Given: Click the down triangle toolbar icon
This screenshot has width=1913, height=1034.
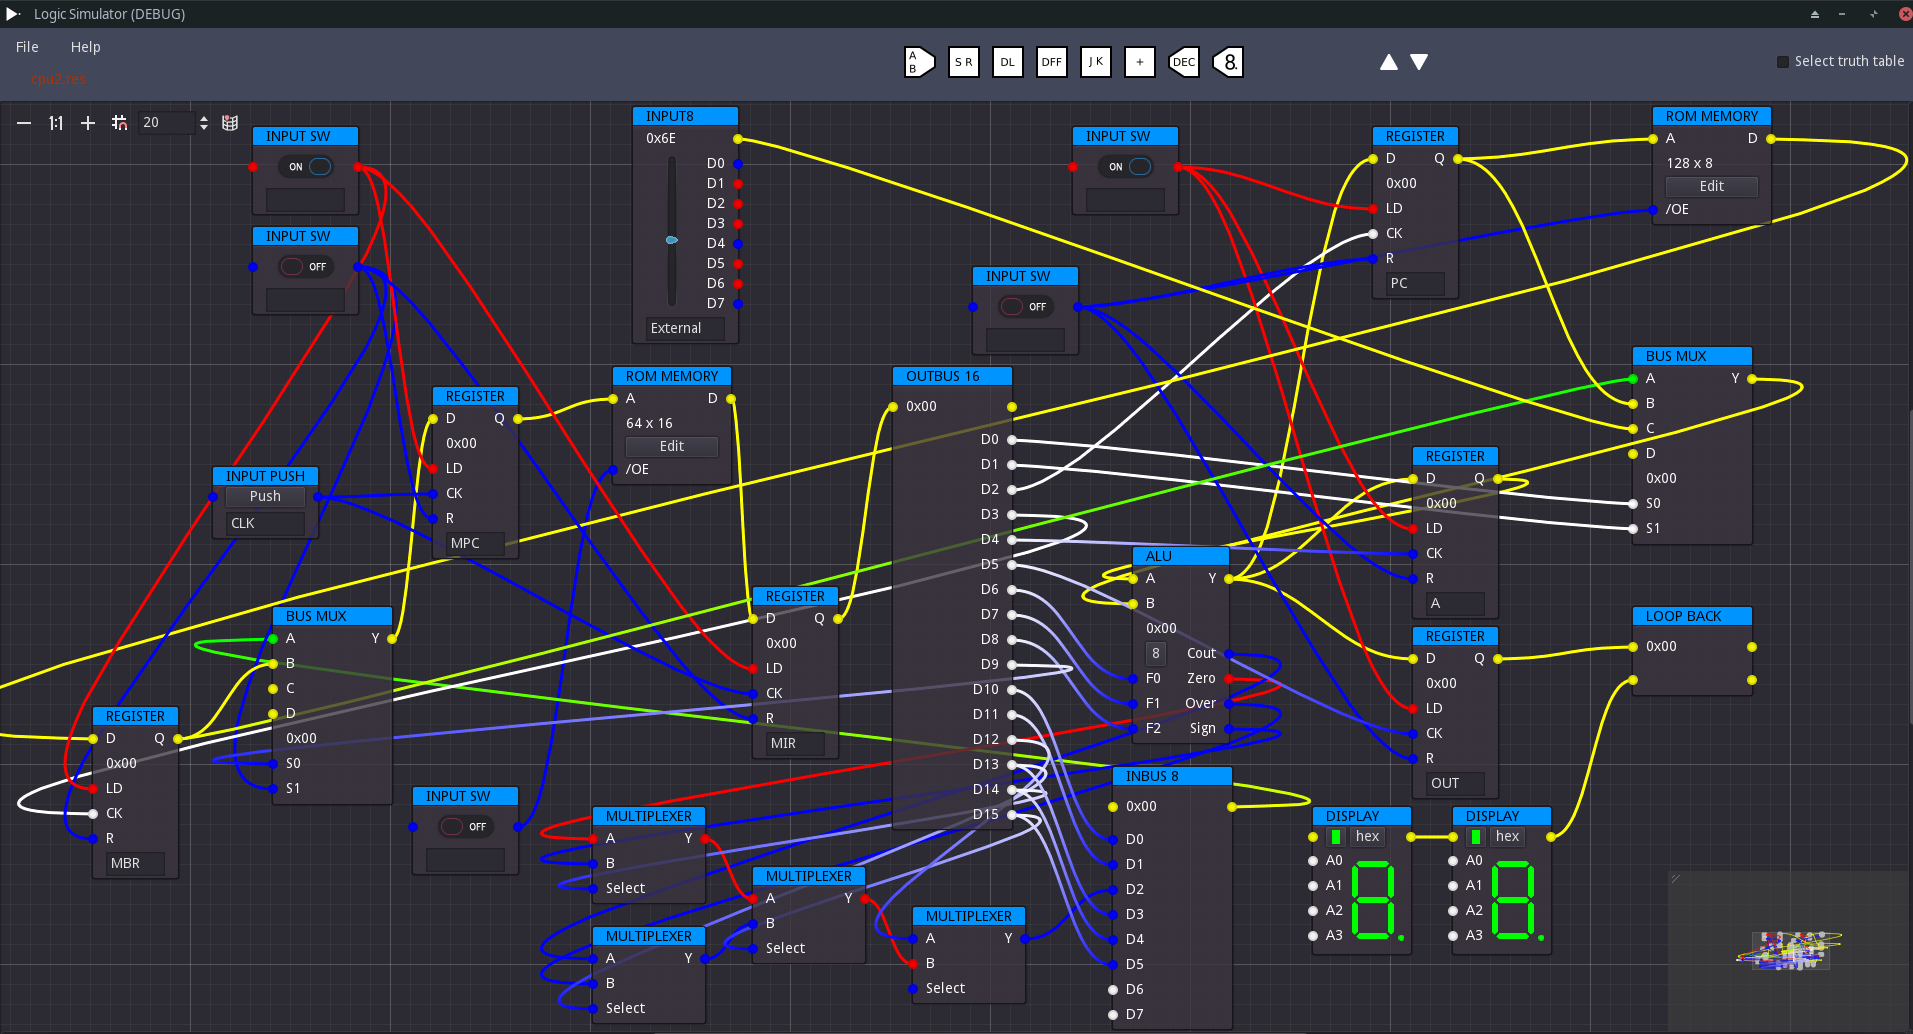Looking at the screenshot, I should click(x=1418, y=62).
